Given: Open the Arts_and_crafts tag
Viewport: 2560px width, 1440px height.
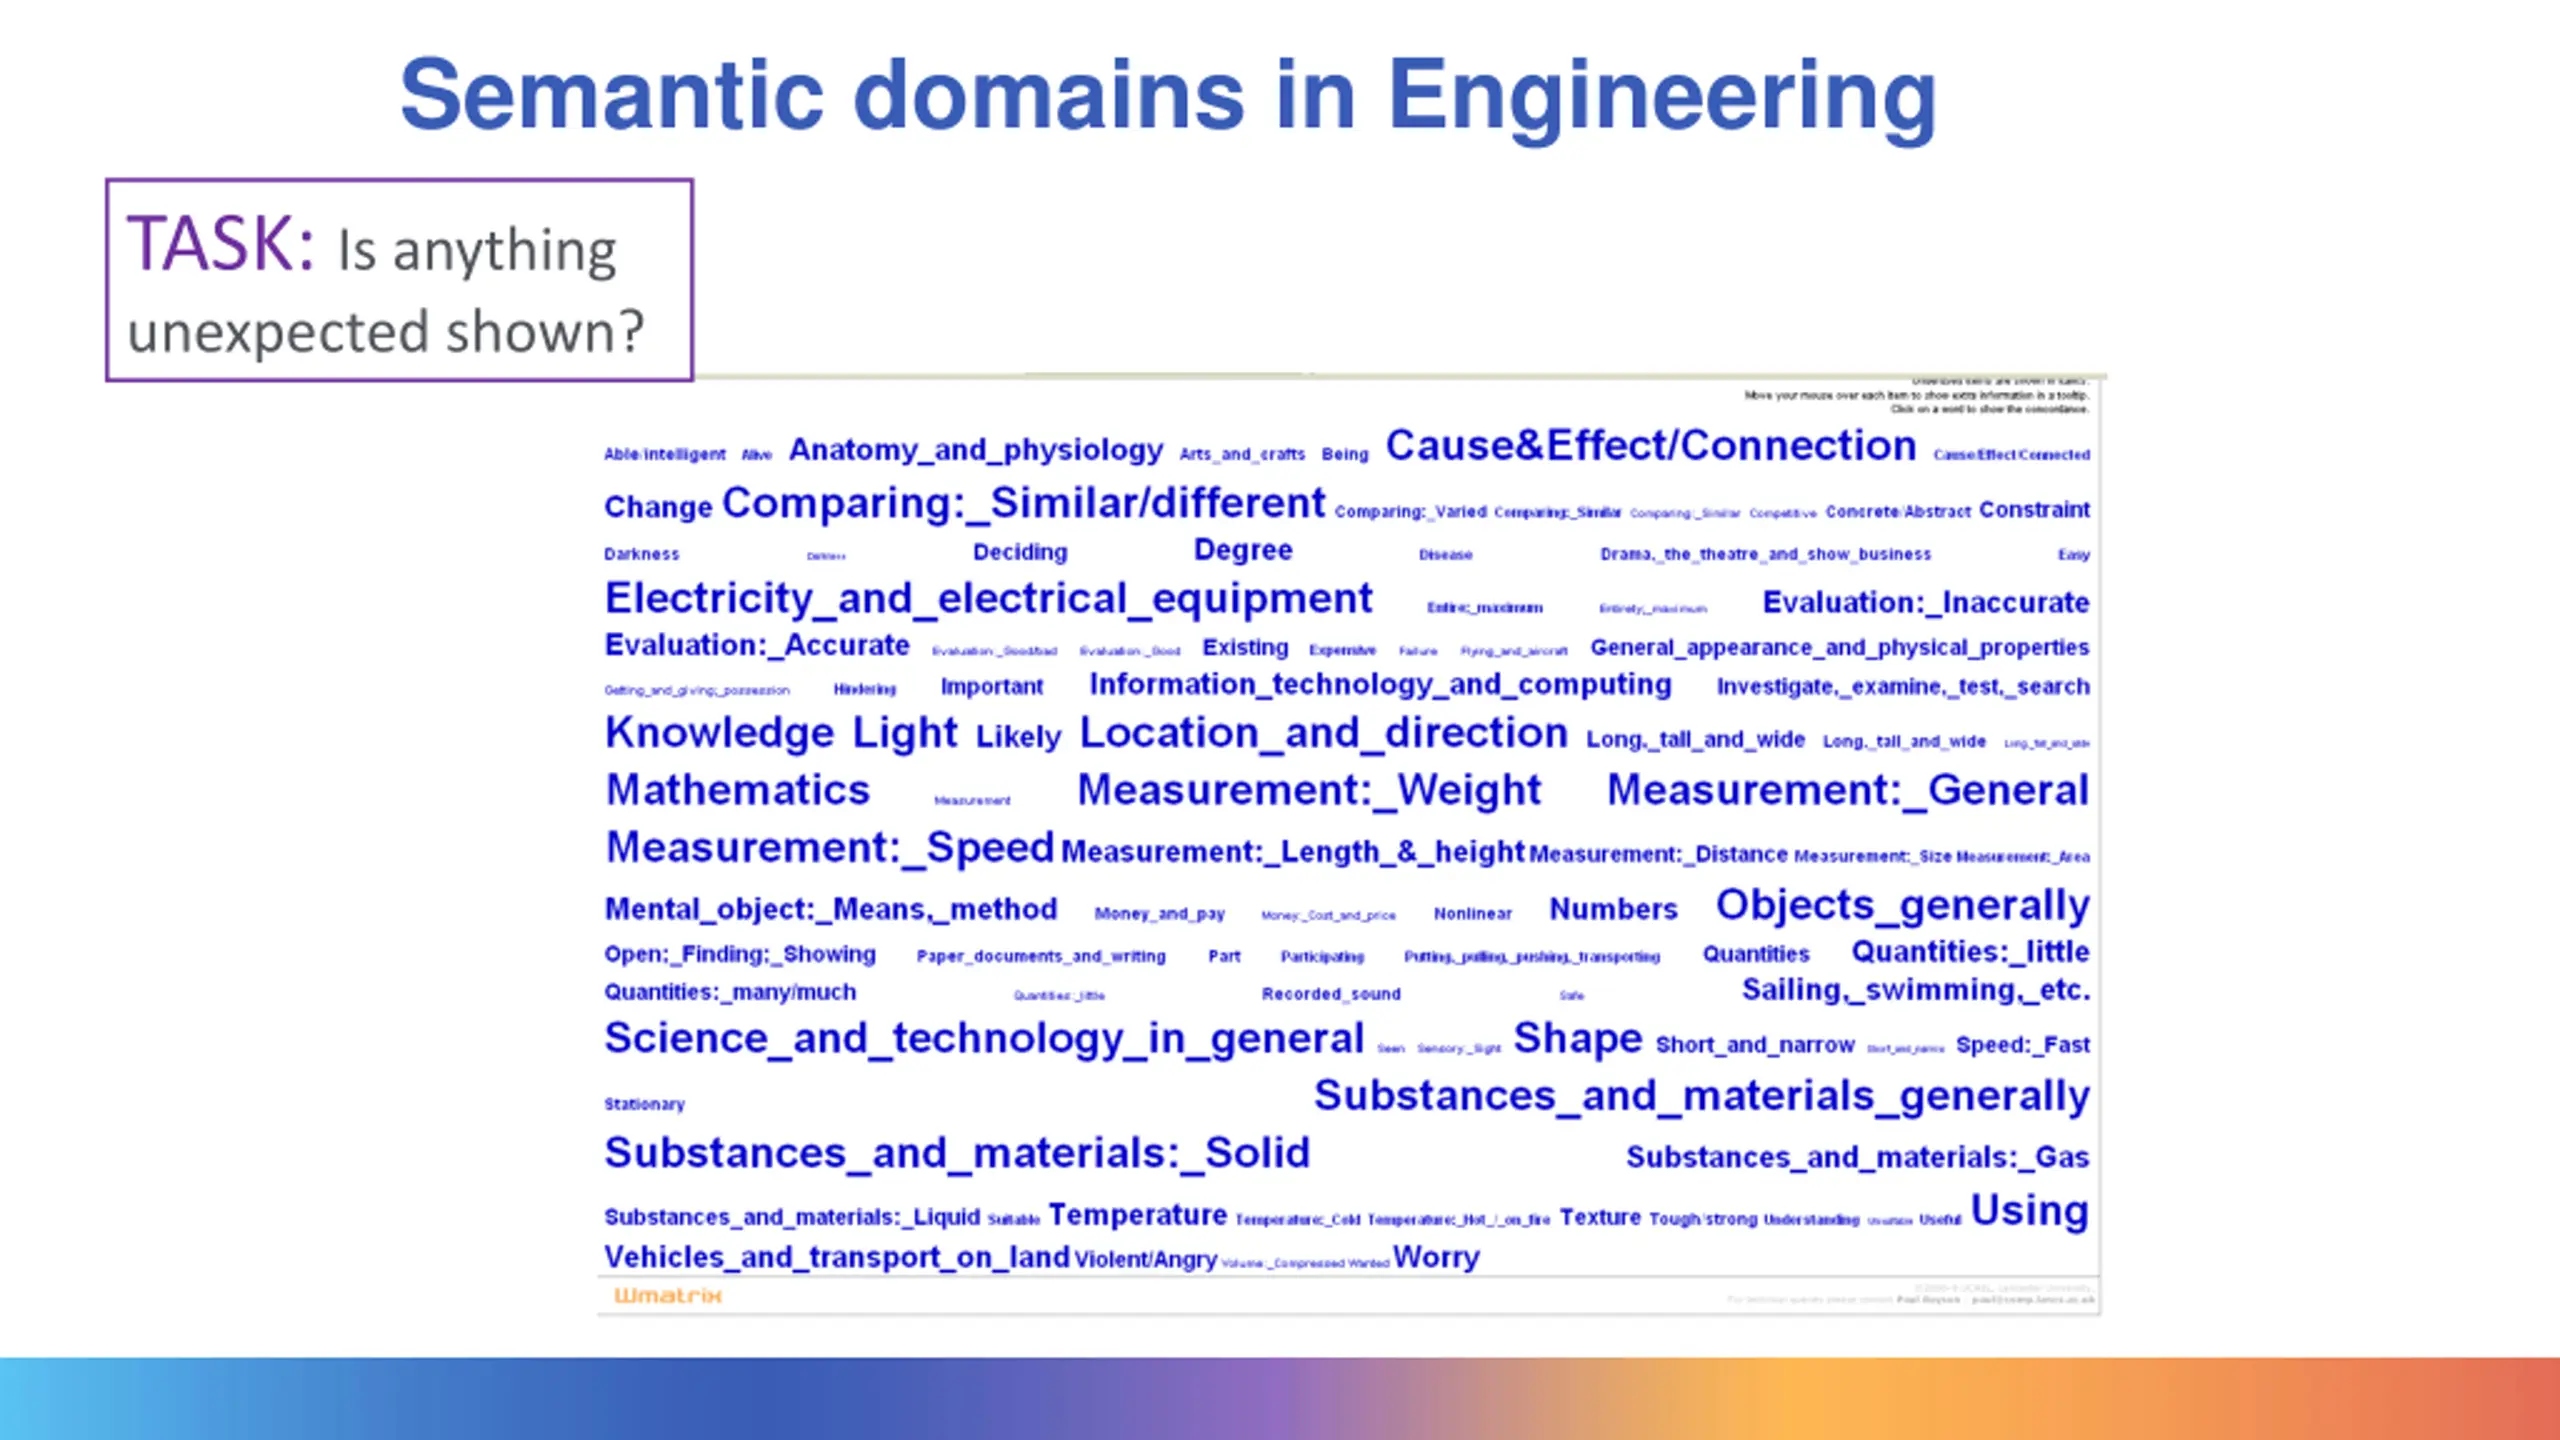Looking at the screenshot, I should (1242, 454).
